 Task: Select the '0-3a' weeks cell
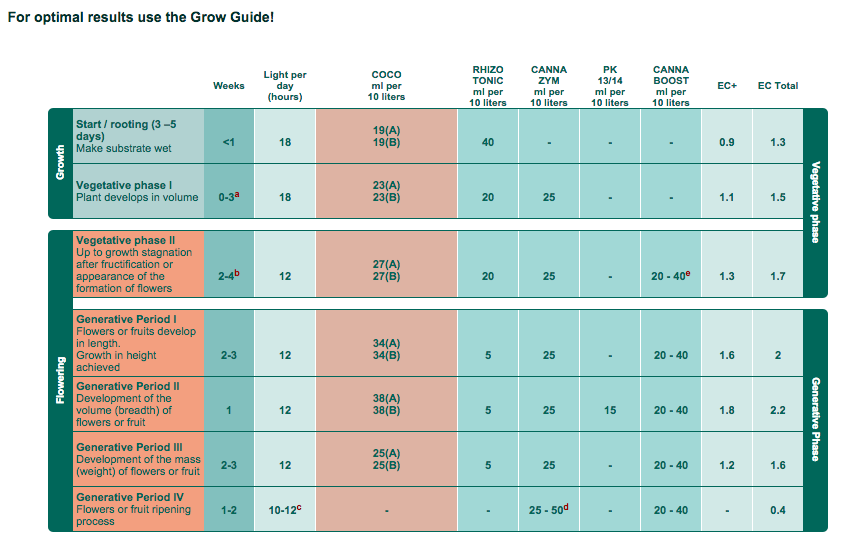229,191
